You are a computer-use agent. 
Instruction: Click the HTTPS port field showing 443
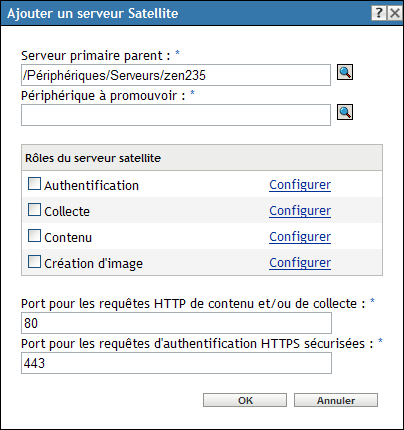click(176, 363)
